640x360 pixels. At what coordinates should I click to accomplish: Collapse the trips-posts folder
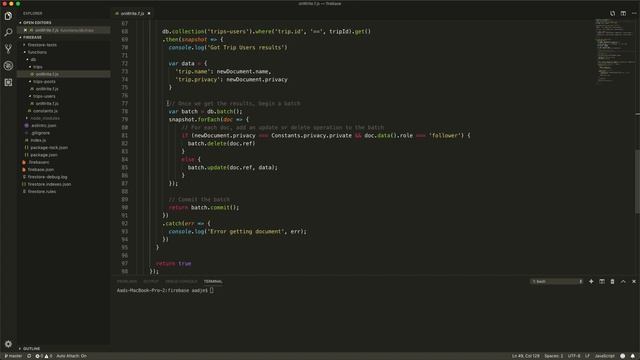coord(44,82)
